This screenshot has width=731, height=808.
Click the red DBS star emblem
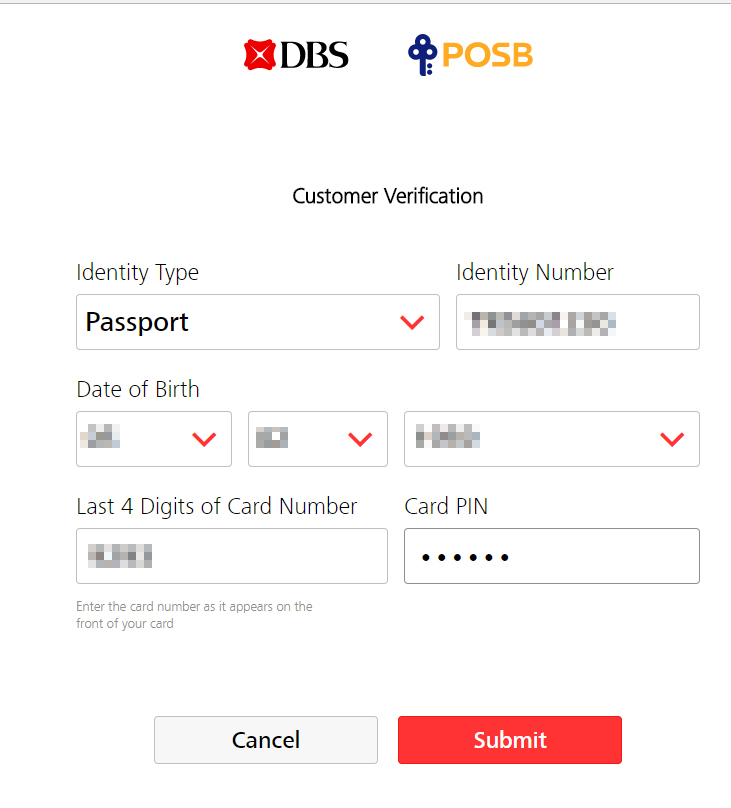click(x=259, y=55)
